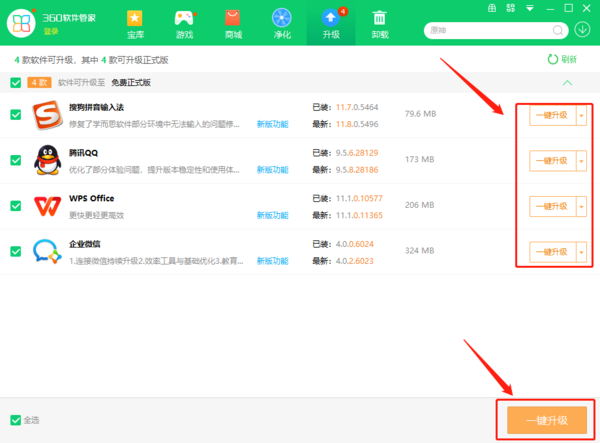Collapse the upgradable software list chevron

(x=568, y=83)
